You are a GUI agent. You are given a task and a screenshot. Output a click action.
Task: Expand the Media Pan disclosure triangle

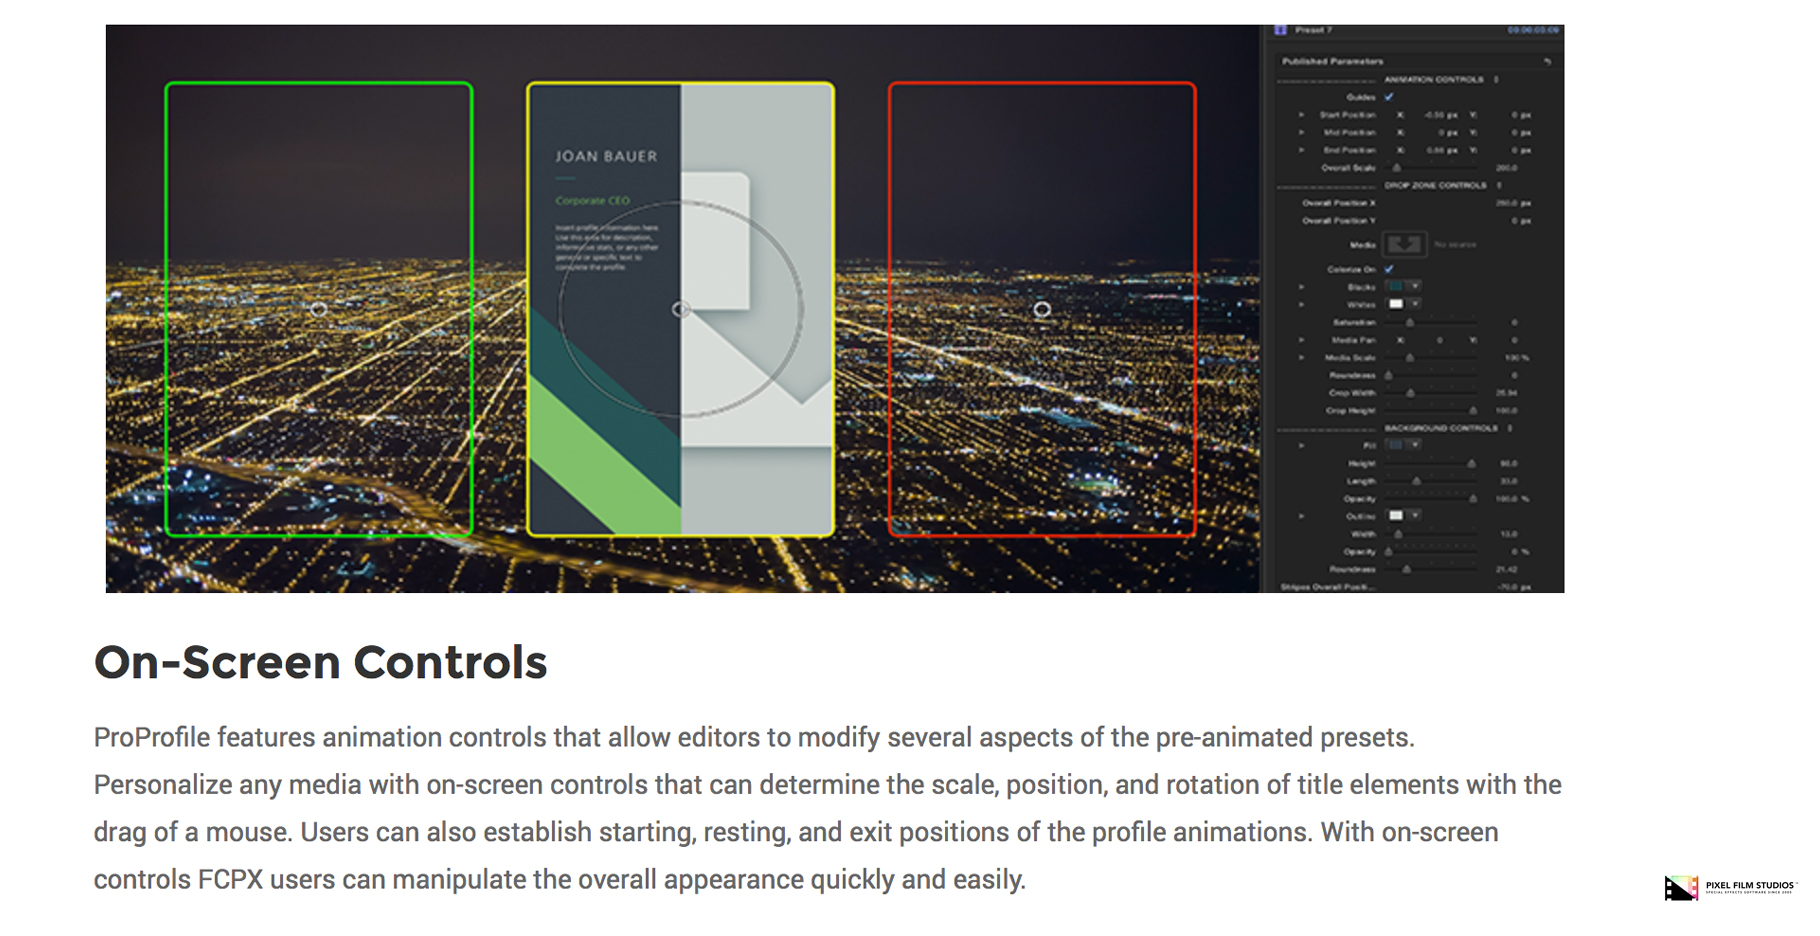[x=1301, y=340]
